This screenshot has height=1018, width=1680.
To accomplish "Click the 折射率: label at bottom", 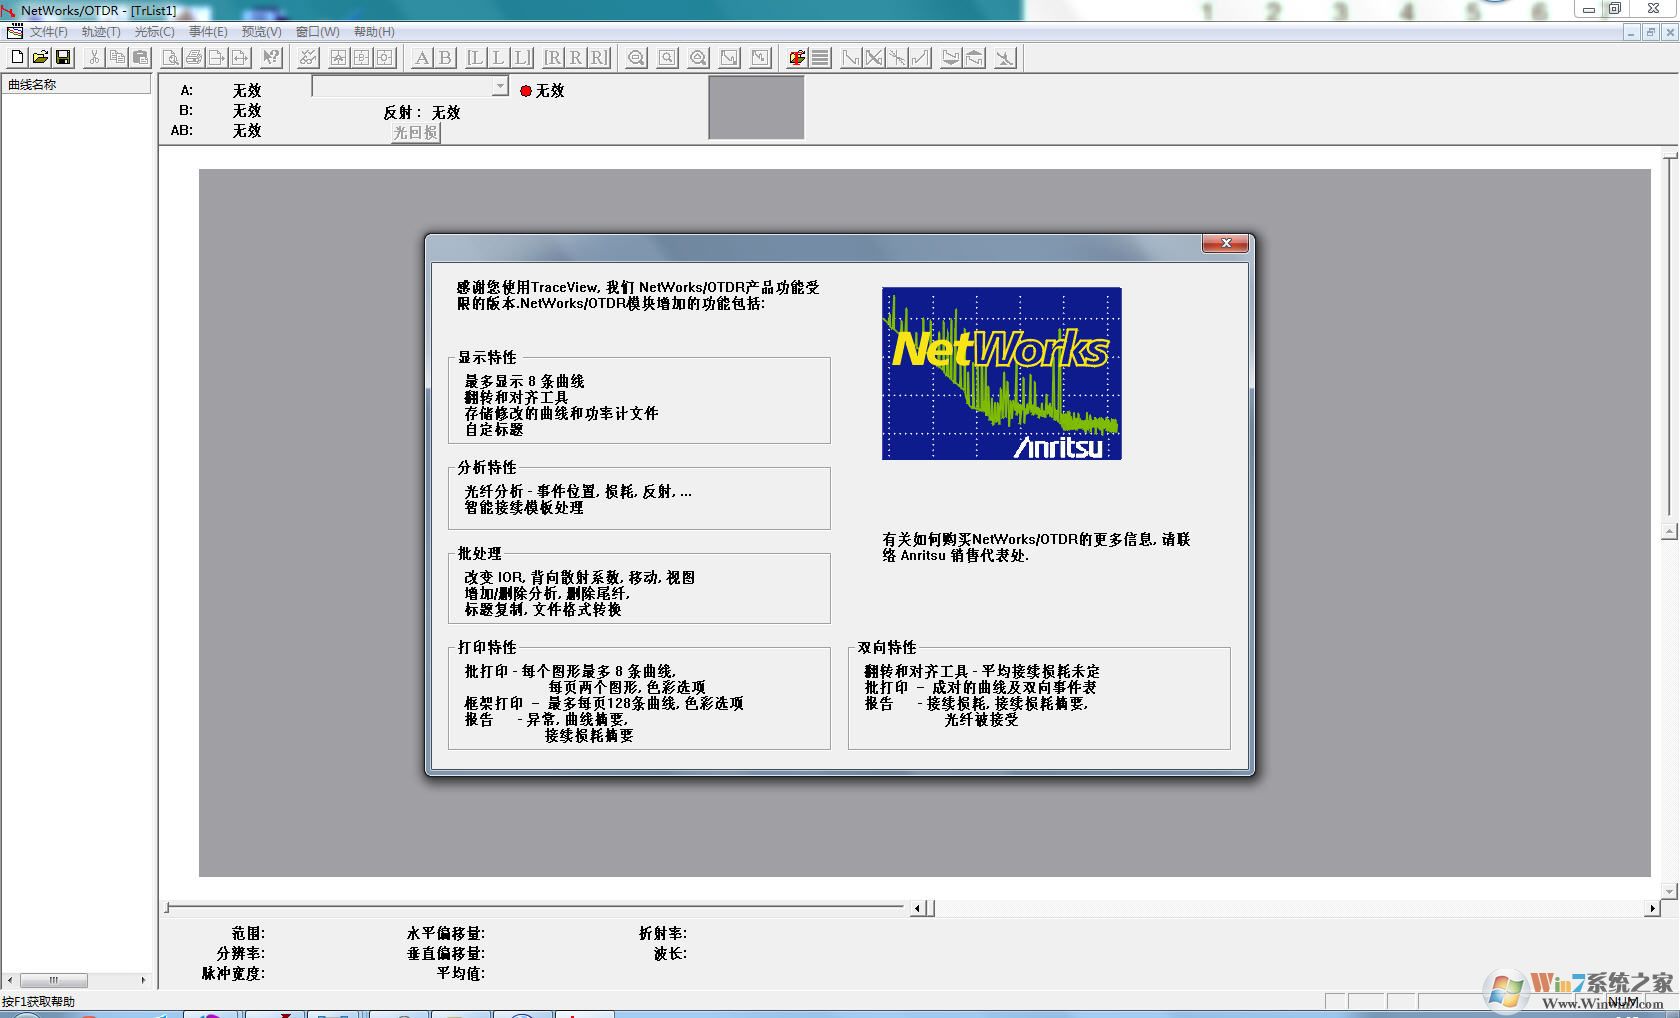I will (663, 933).
